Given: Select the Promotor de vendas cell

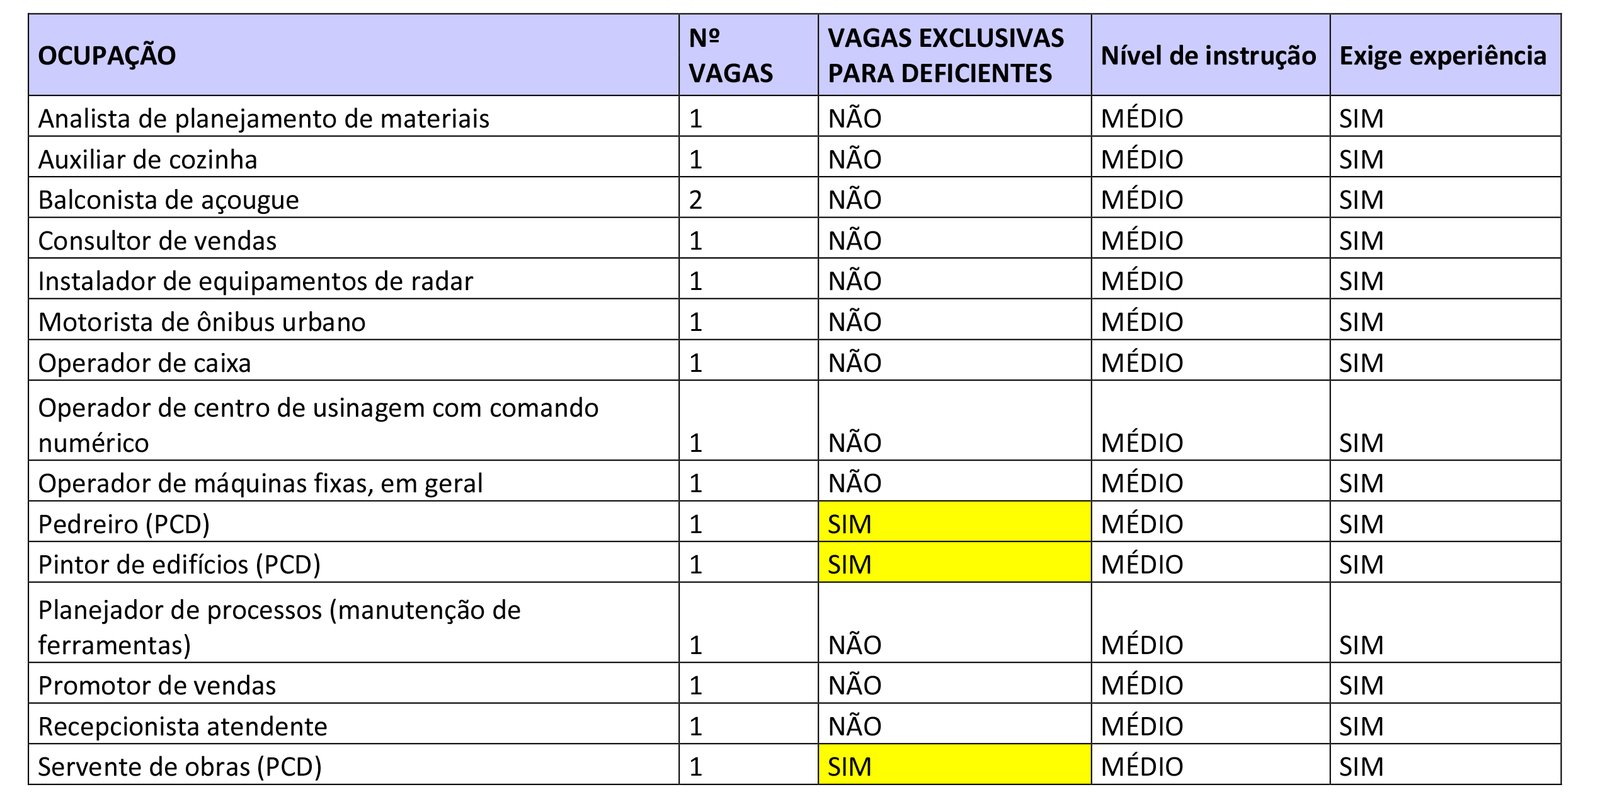Looking at the screenshot, I should (158, 686).
